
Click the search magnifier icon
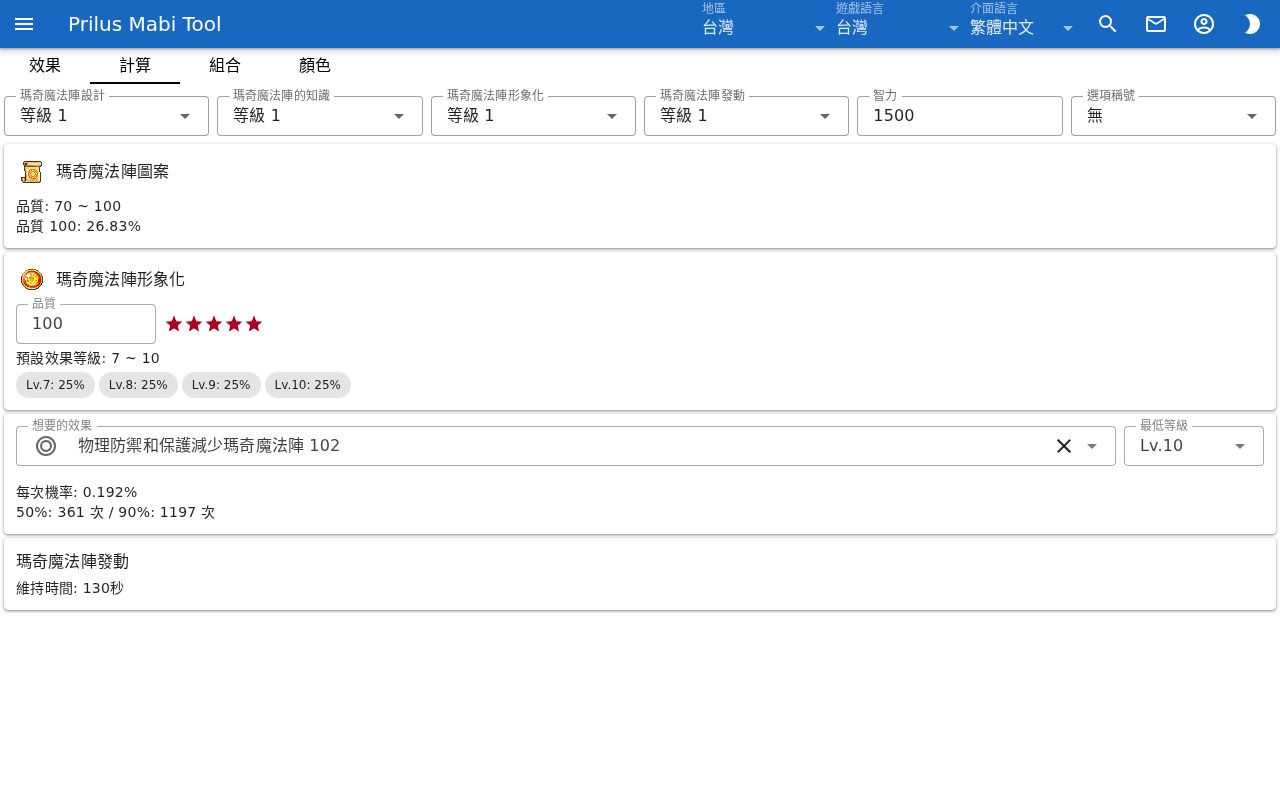pos(1108,24)
